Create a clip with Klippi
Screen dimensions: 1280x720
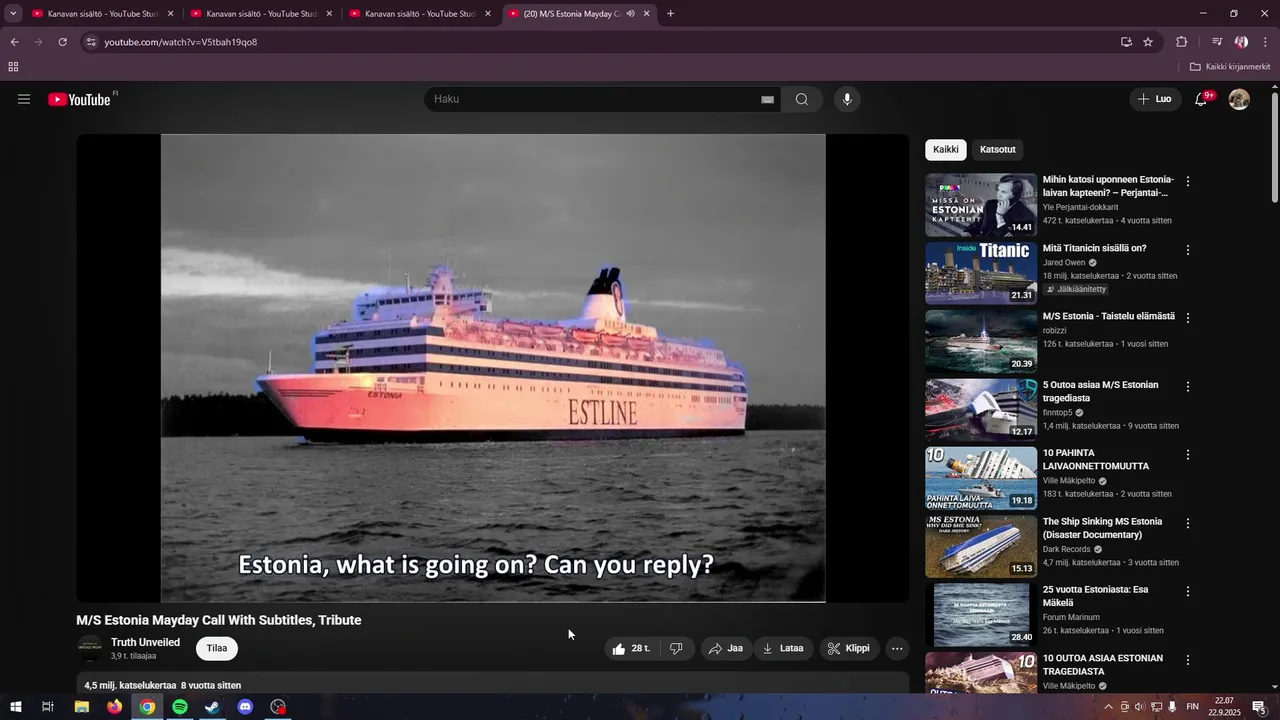coord(849,648)
